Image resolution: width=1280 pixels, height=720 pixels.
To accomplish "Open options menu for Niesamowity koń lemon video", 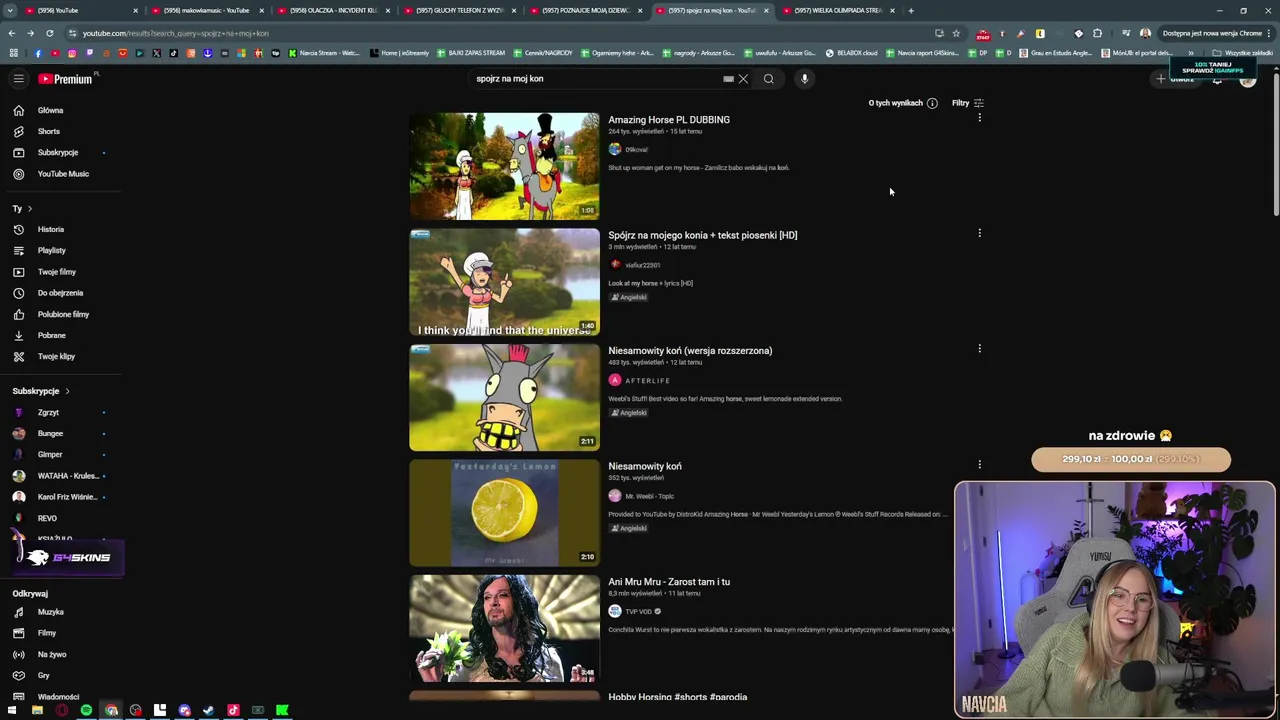I will coord(979,464).
